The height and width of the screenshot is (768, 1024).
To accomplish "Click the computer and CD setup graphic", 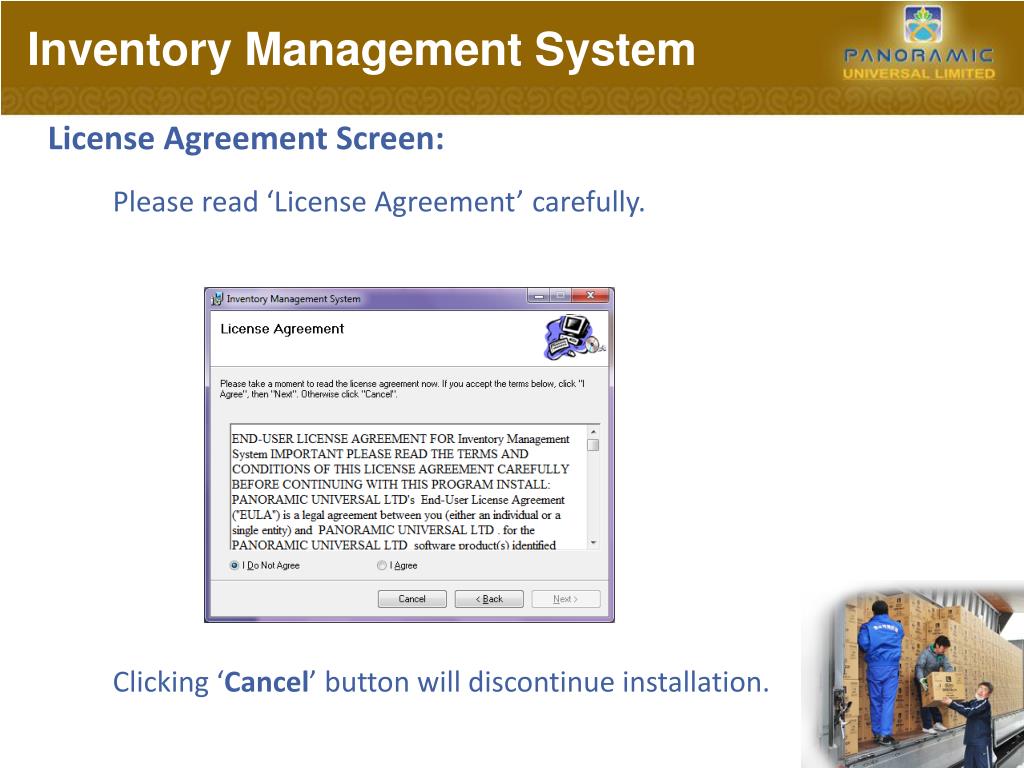I will pyautogui.click(x=575, y=337).
